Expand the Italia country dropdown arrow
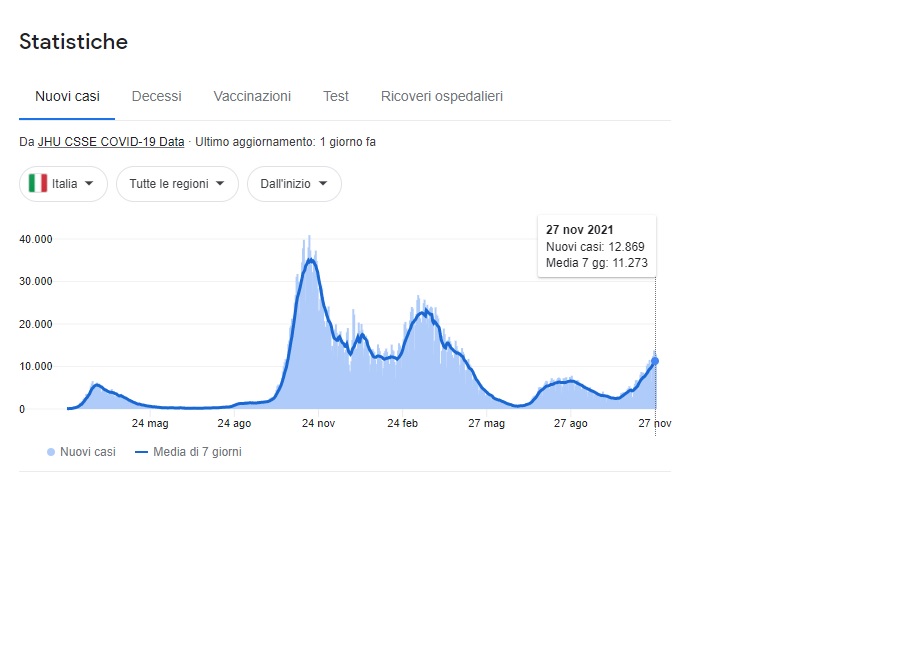The height and width of the screenshot is (669, 916). point(89,183)
